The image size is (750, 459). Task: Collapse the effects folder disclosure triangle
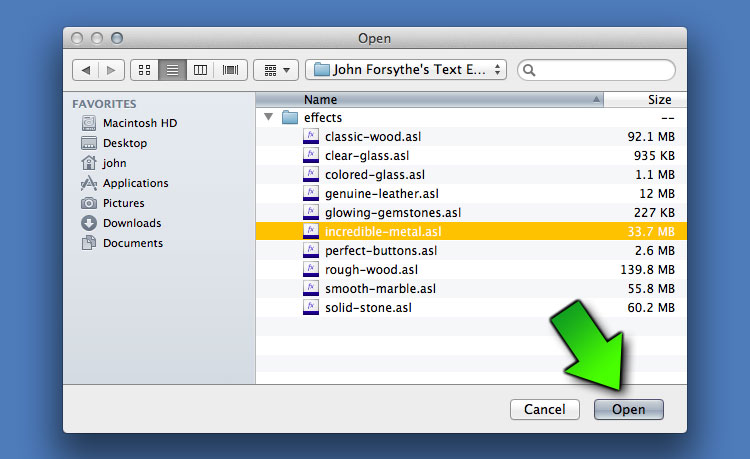(269, 117)
